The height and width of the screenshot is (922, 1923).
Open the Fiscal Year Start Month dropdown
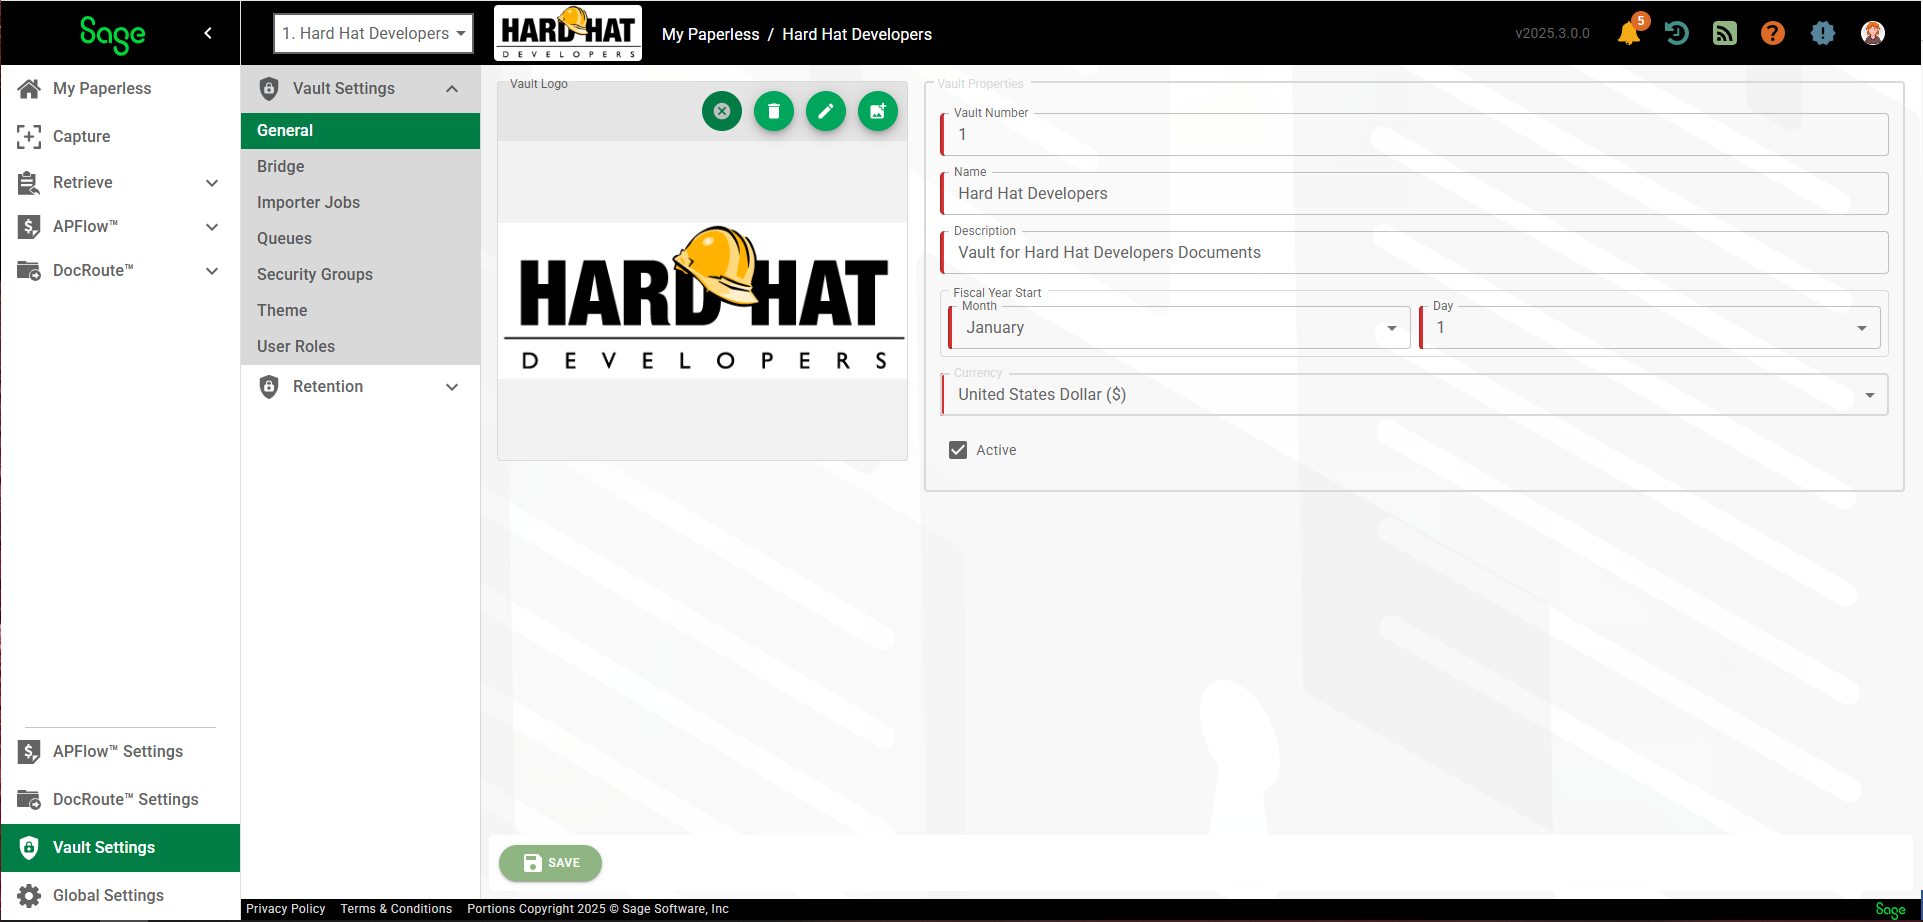(1180, 328)
